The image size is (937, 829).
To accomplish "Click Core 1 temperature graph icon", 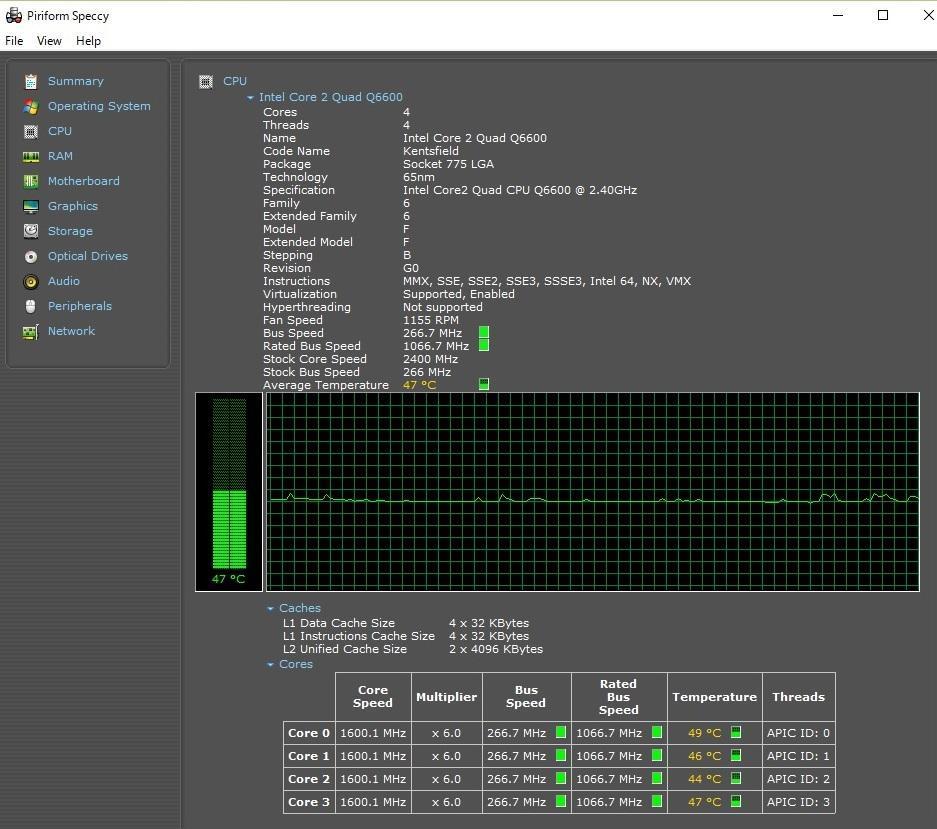I will tap(736, 755).
